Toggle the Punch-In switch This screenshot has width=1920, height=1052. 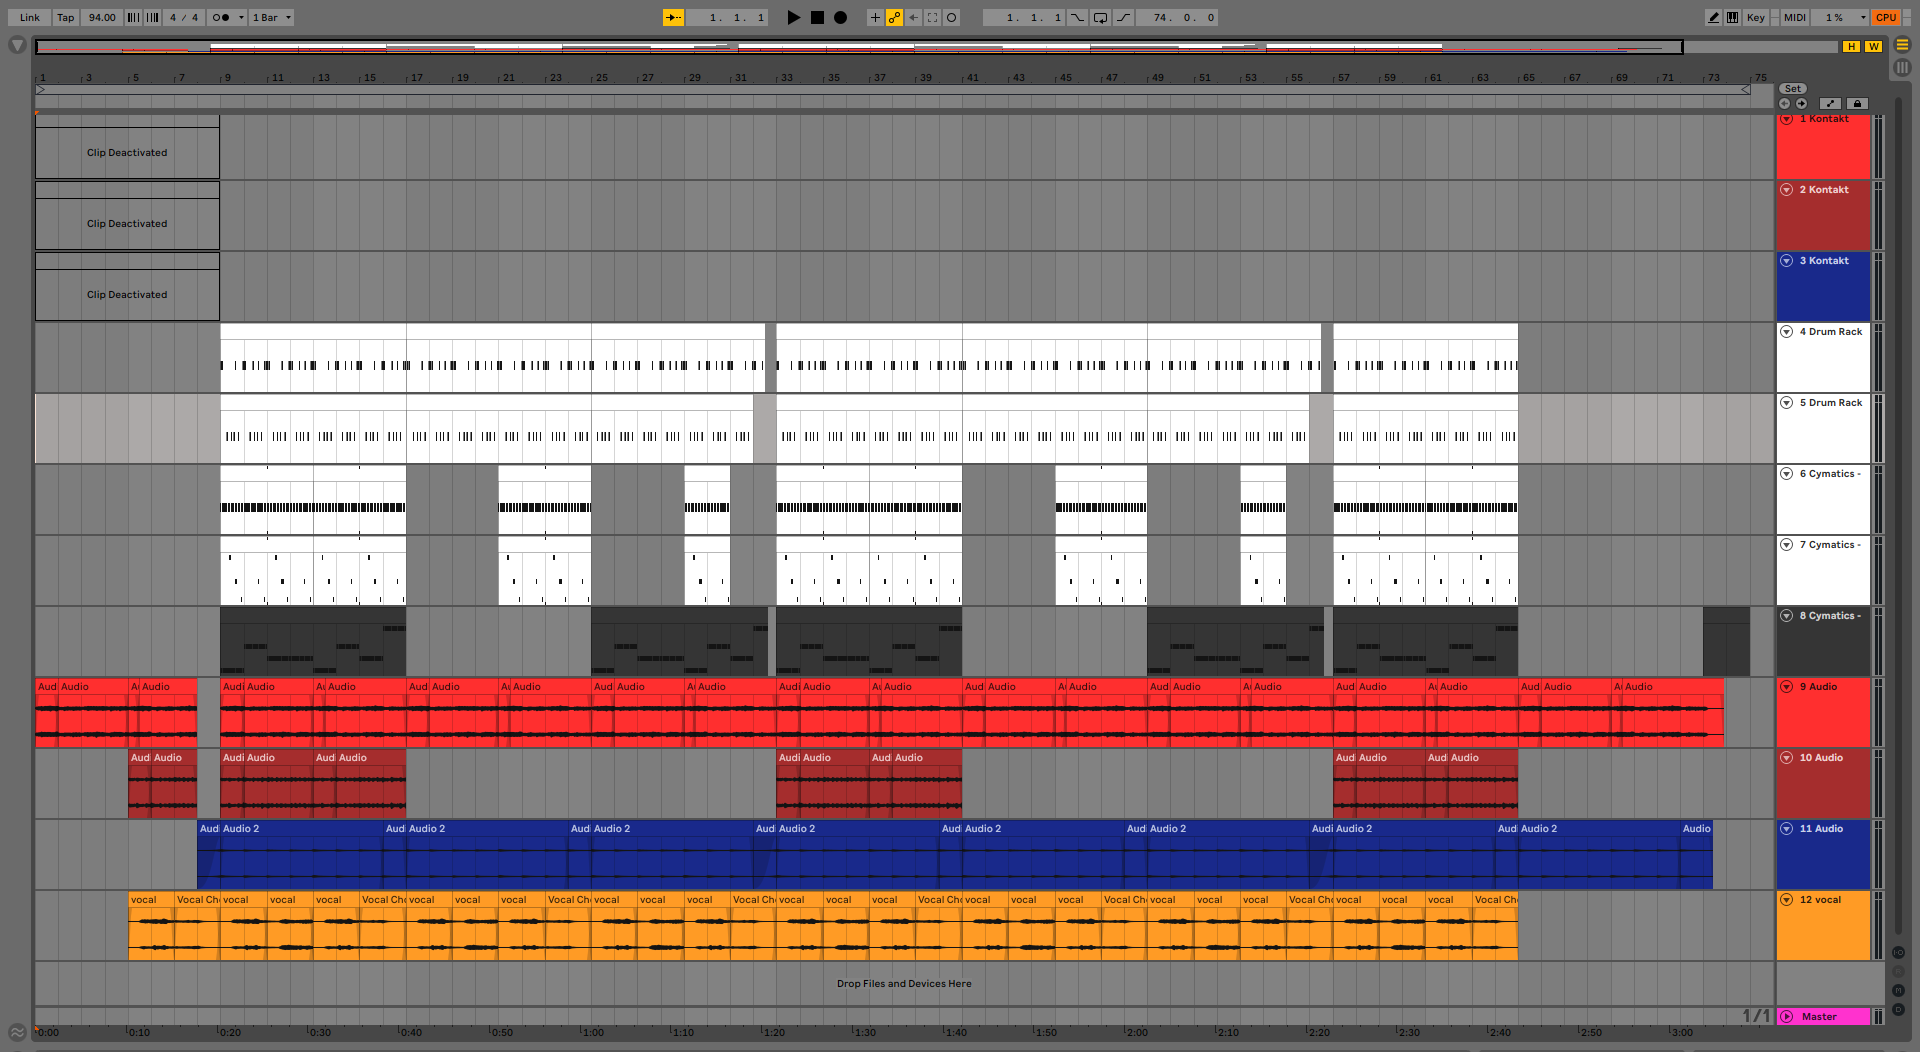point(1077,17)
